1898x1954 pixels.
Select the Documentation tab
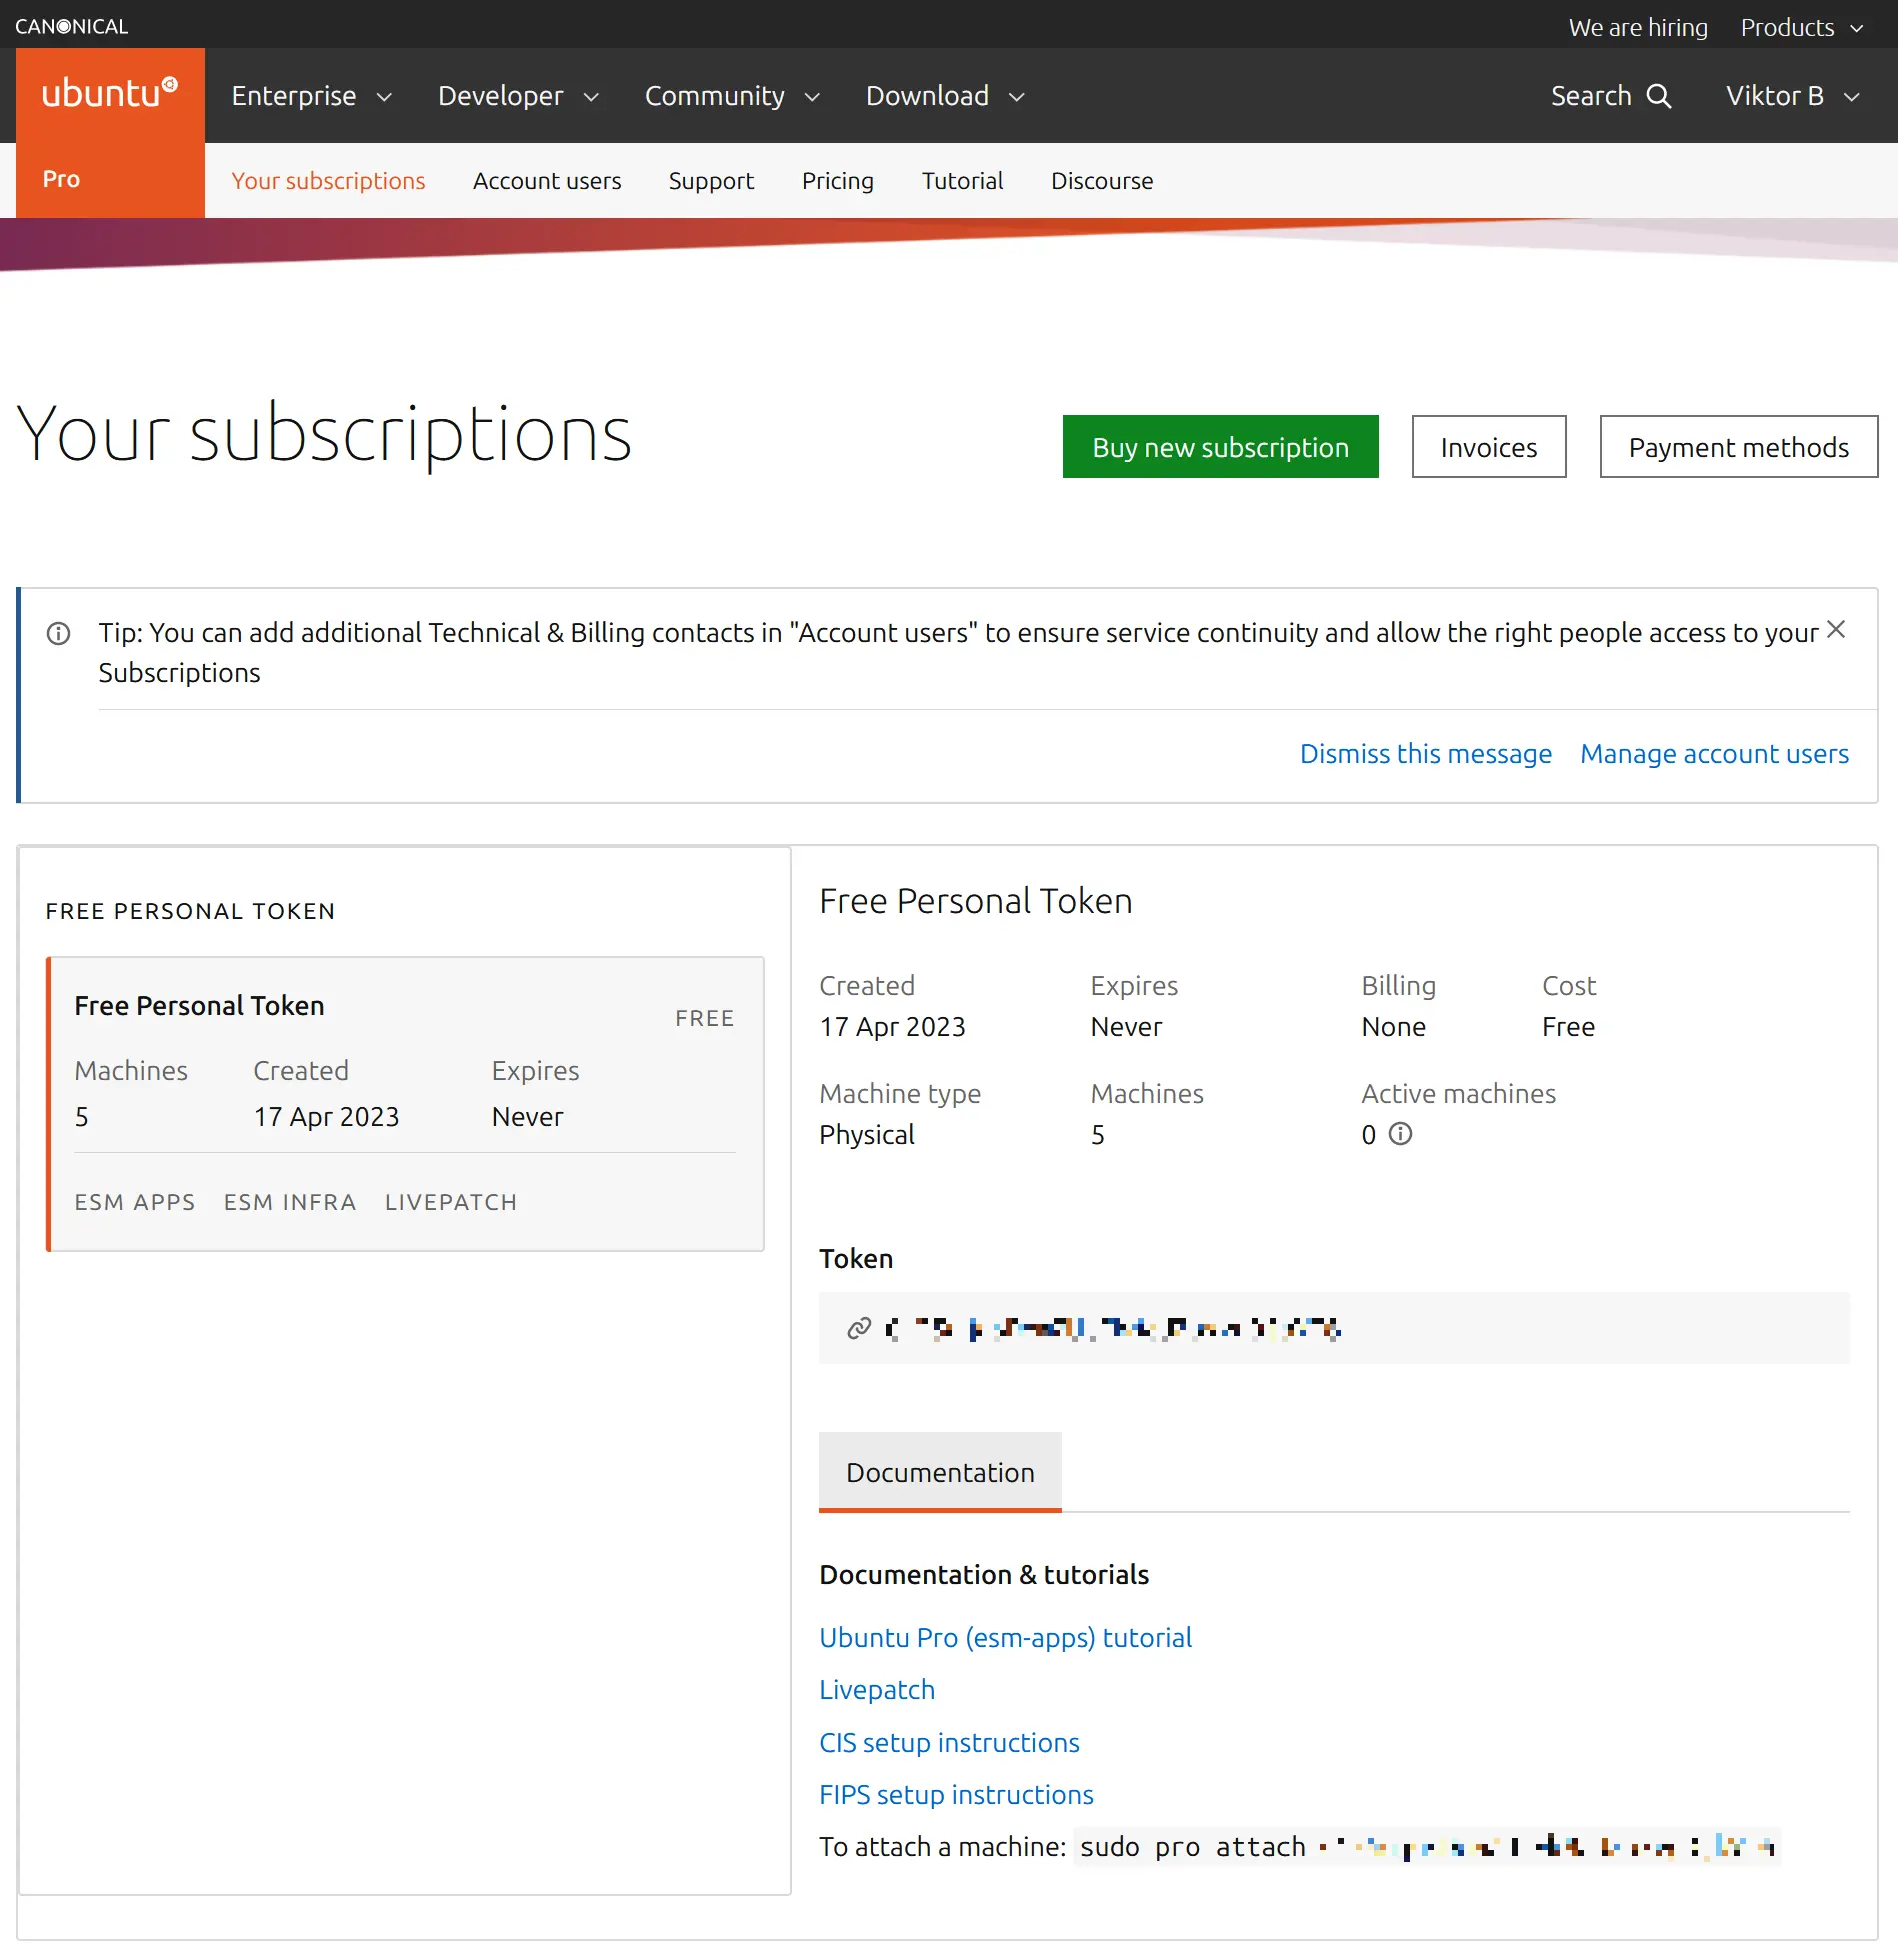[940, 1472]
